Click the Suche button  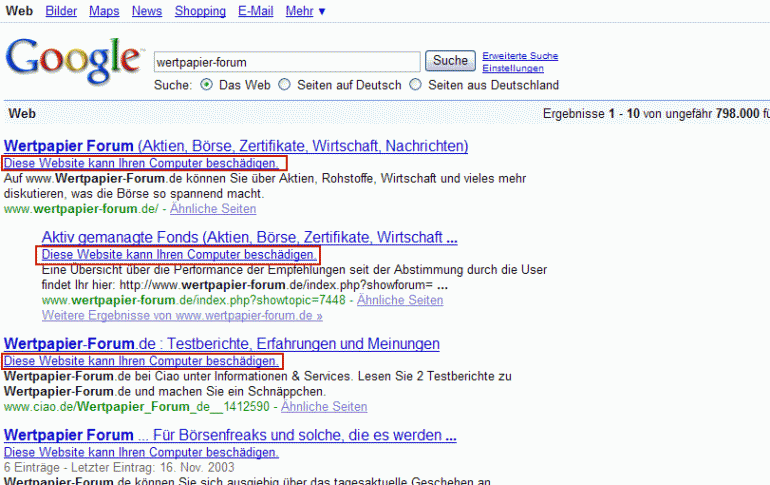click(450, 61)
